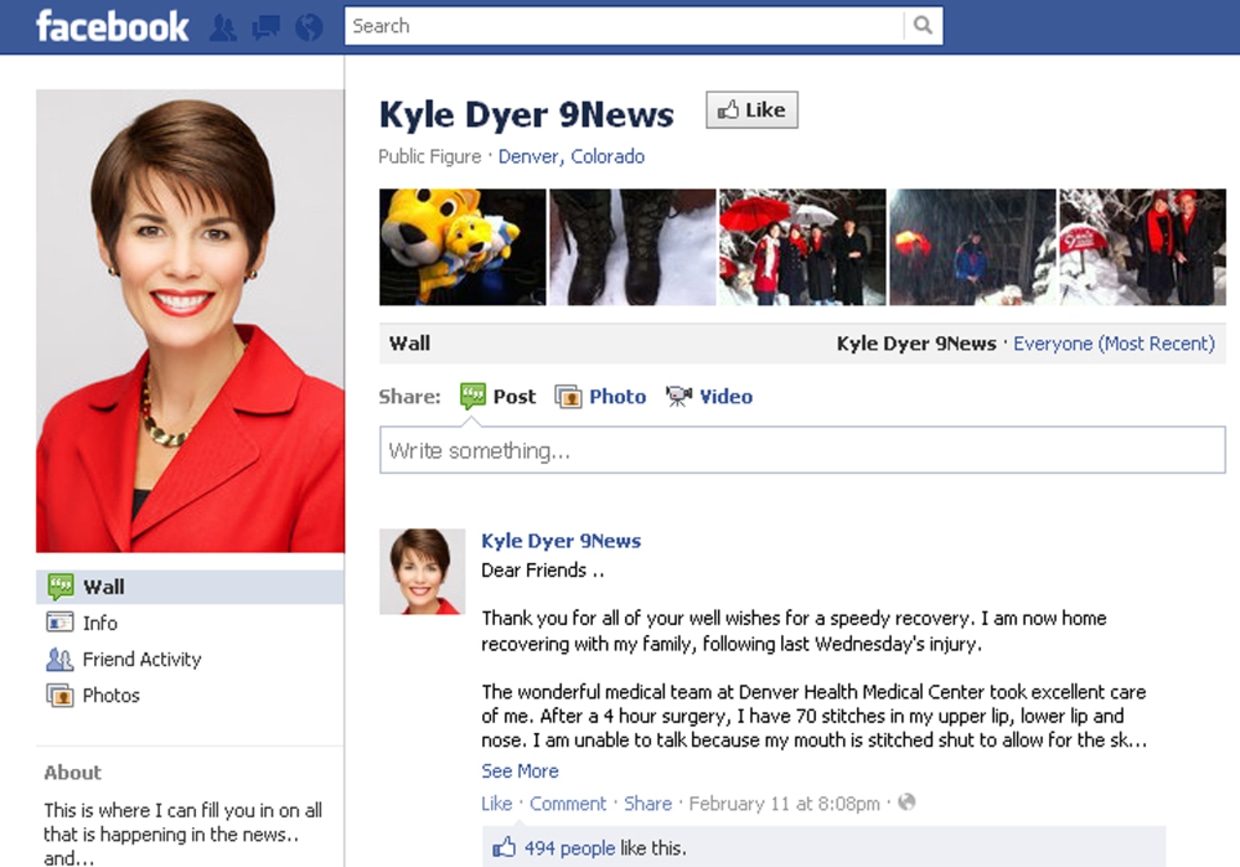Click the search magnifier button
Viewport: 1240px width, 867px height.
point(922,26)
